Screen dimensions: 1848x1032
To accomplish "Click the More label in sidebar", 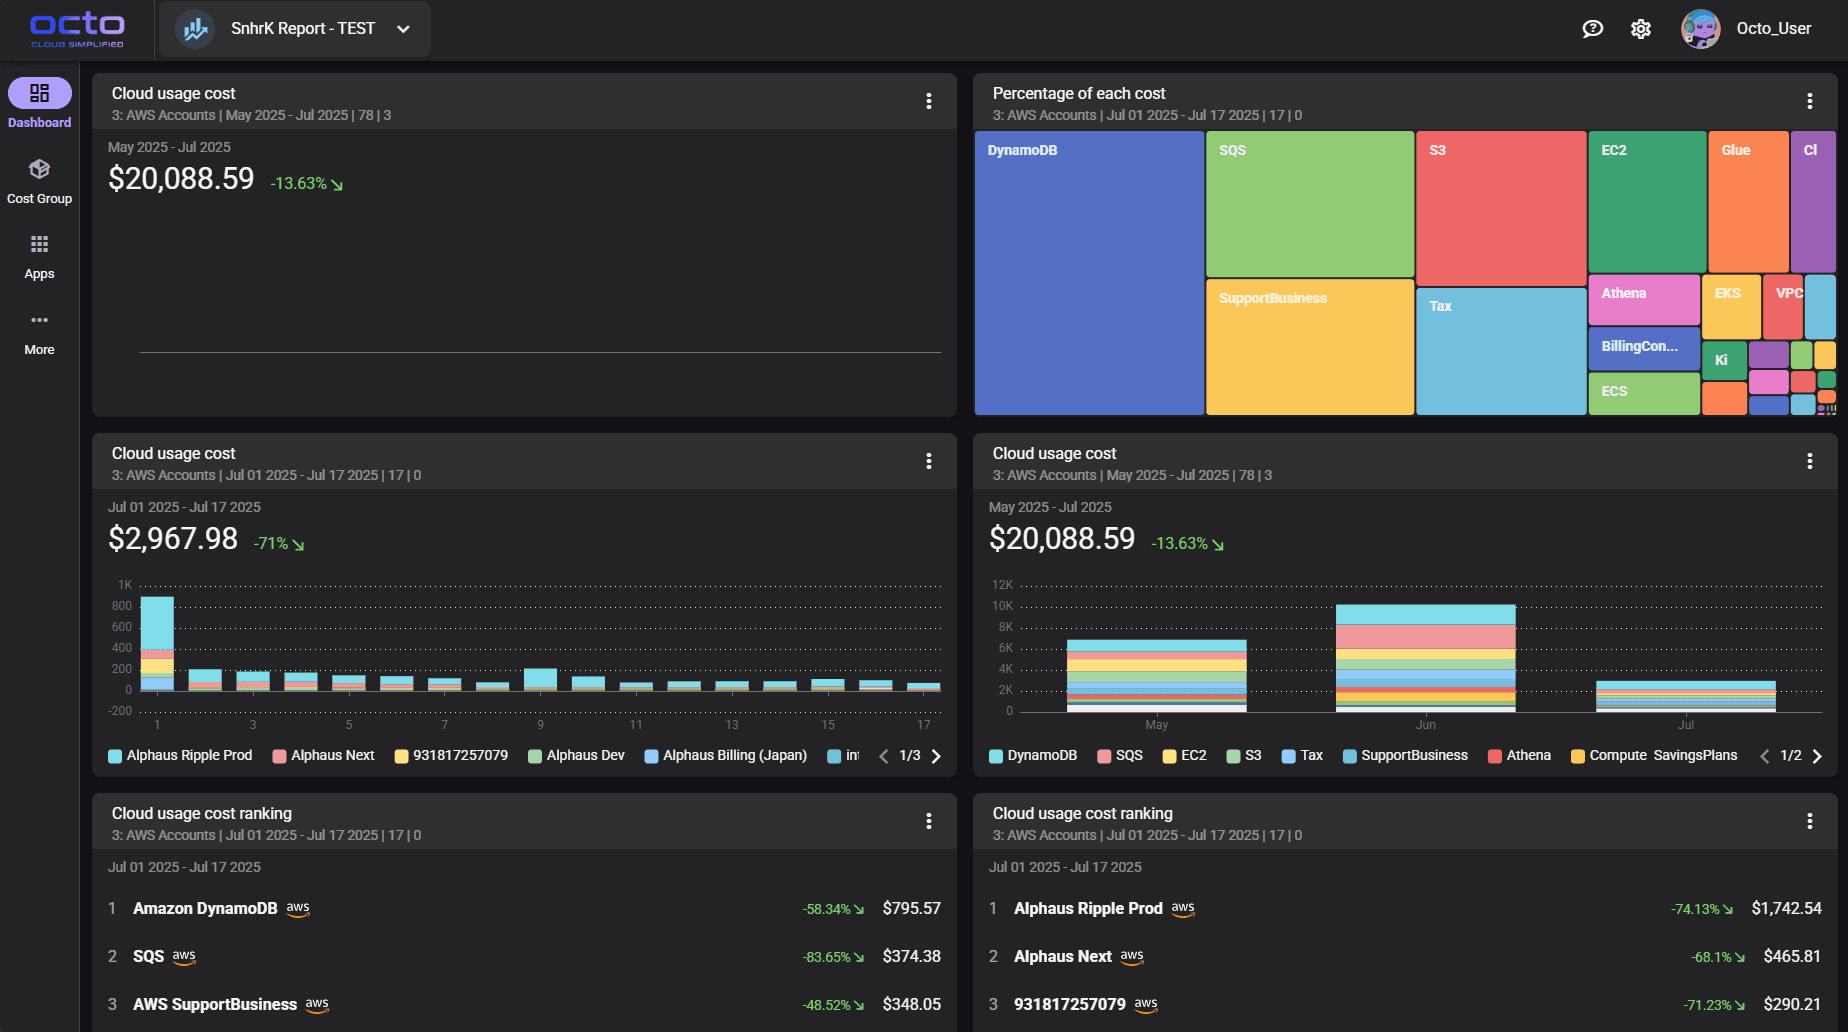I will [x=39, y=350].
